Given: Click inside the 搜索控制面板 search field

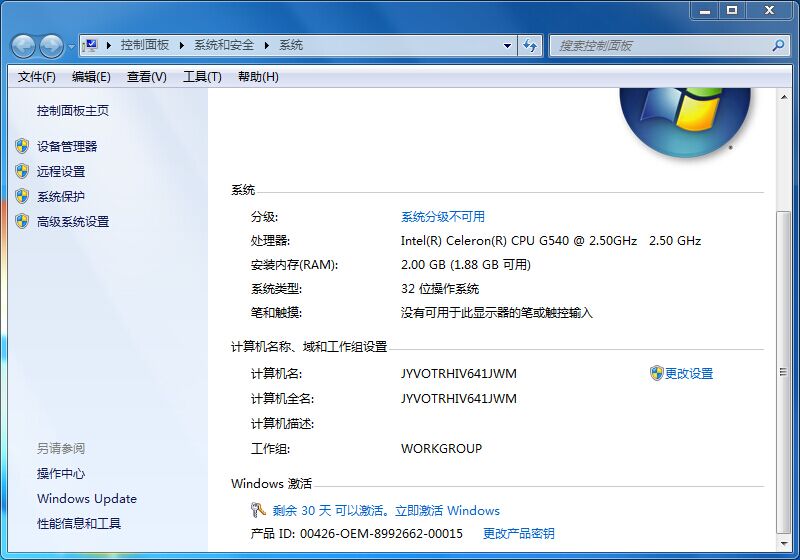Looking at the screenshot, I should 660,45.
